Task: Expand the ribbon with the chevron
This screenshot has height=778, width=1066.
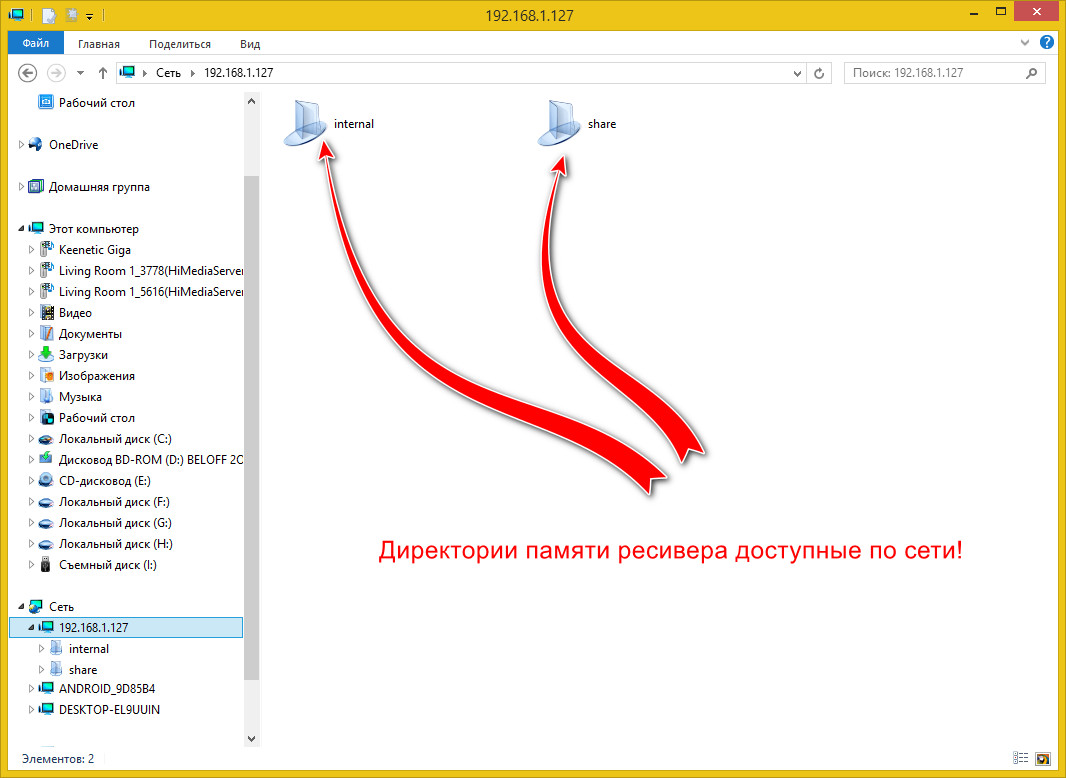Action: pyautogui.click(x=1025, y=43)
